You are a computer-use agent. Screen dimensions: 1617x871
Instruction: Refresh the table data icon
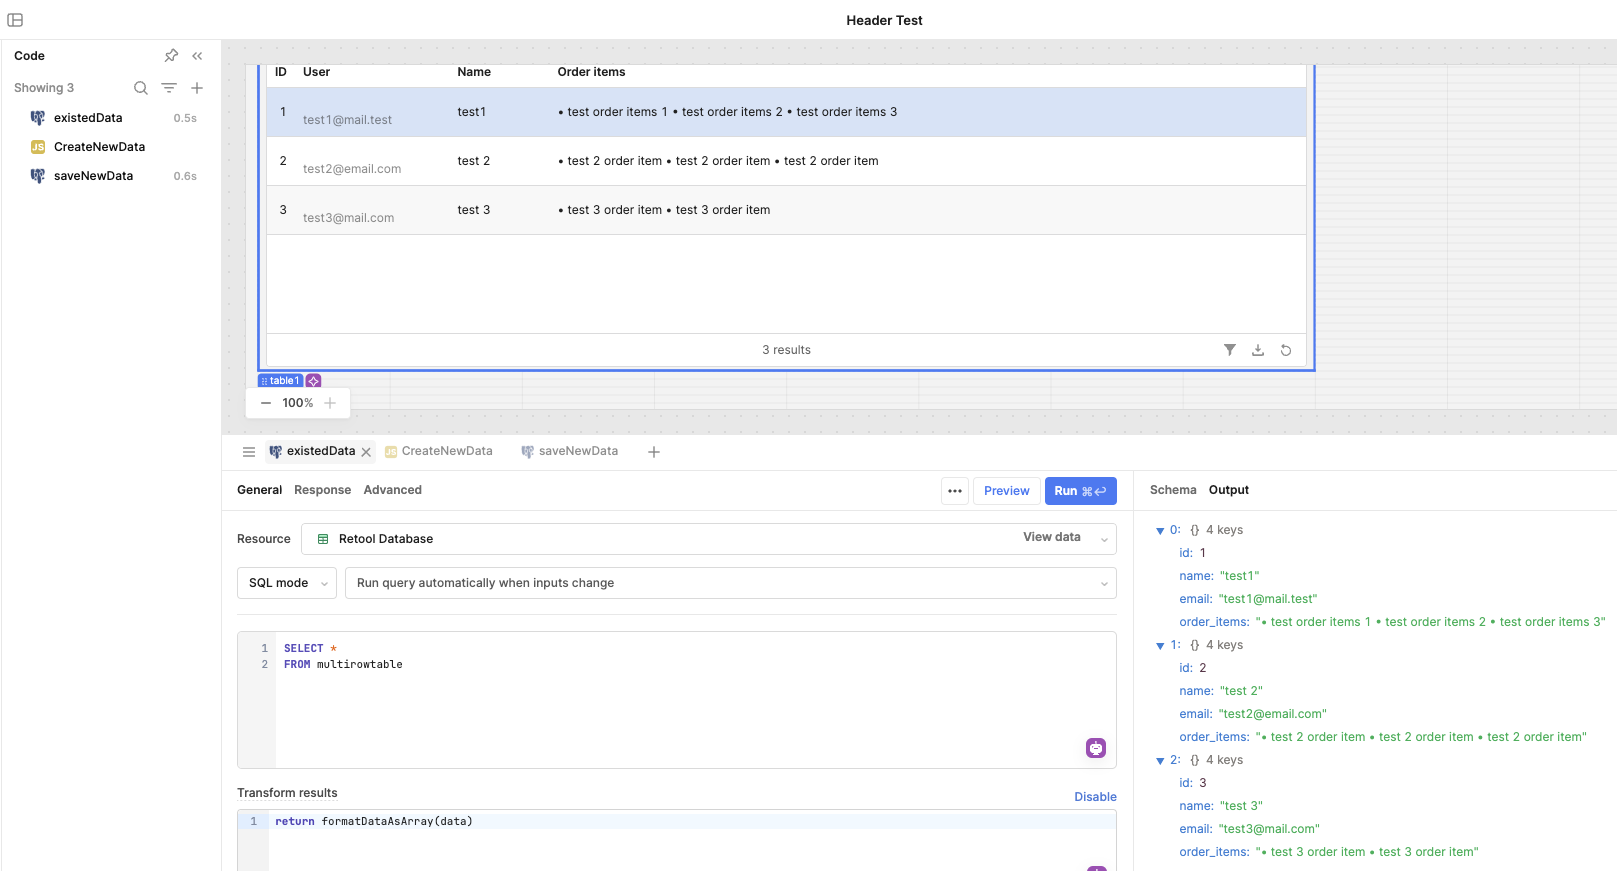coord(1286,350)
